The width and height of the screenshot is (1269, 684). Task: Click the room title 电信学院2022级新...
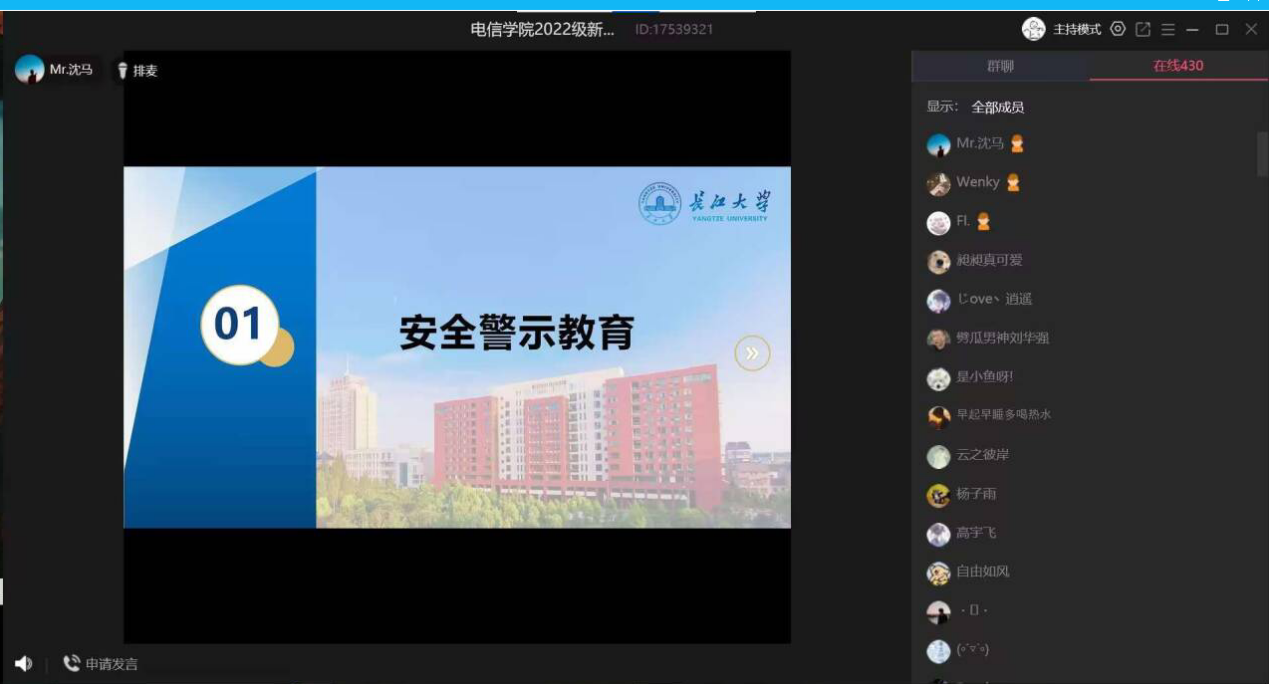tap(542, 30)
